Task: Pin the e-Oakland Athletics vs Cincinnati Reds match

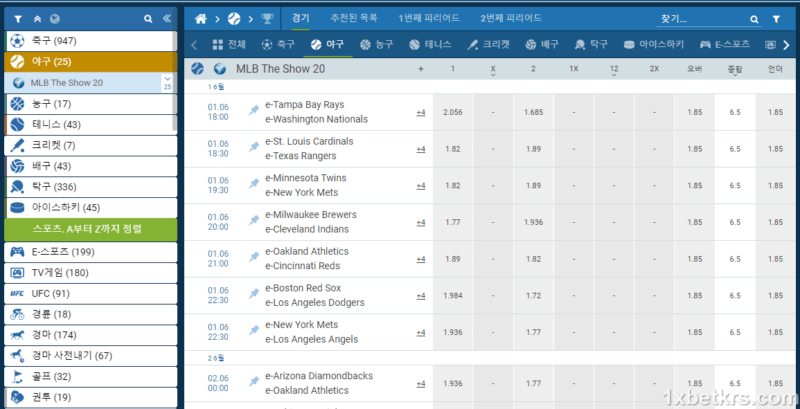Action: point(254,257)
